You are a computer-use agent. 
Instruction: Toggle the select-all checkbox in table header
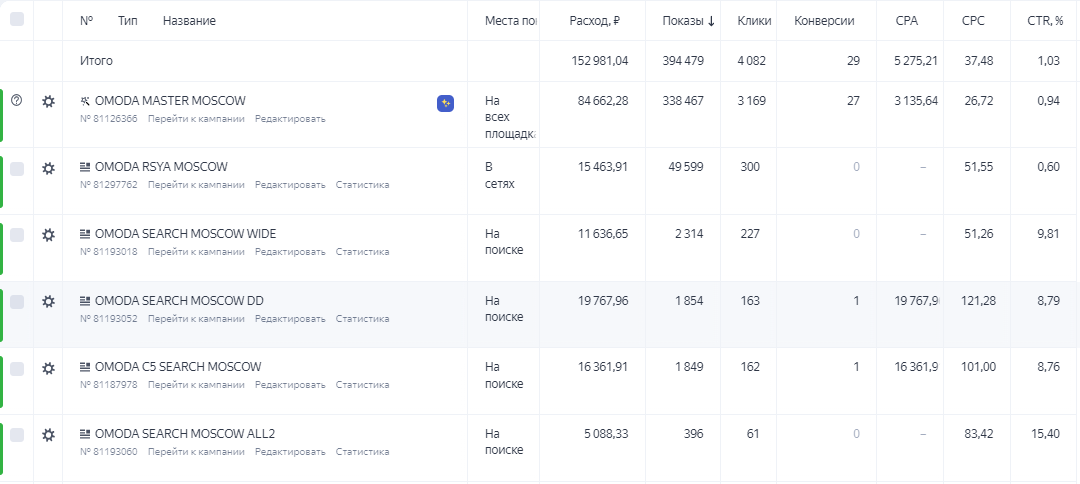tap(17, 19)
